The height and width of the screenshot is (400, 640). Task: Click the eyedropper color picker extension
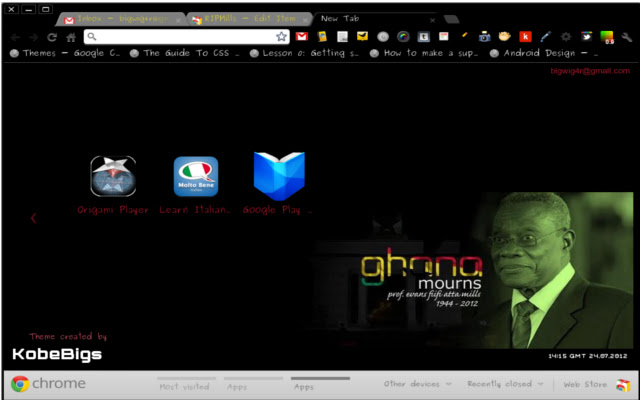tap(545, 37)
